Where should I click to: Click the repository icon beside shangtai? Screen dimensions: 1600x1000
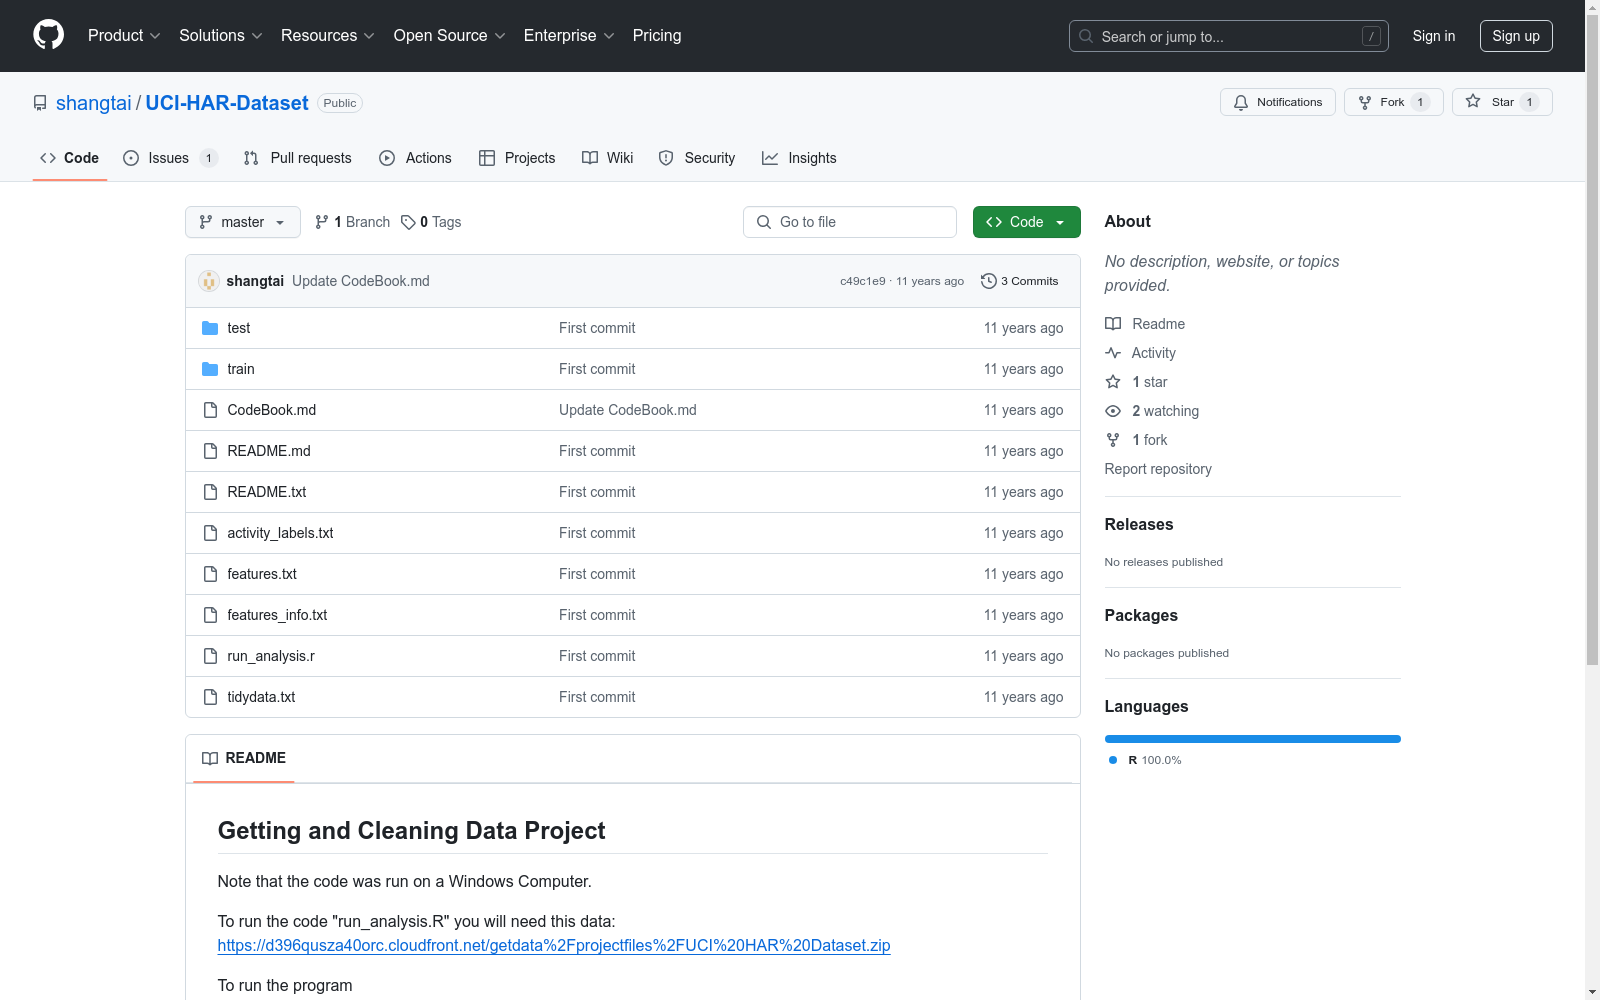(40, 103)
